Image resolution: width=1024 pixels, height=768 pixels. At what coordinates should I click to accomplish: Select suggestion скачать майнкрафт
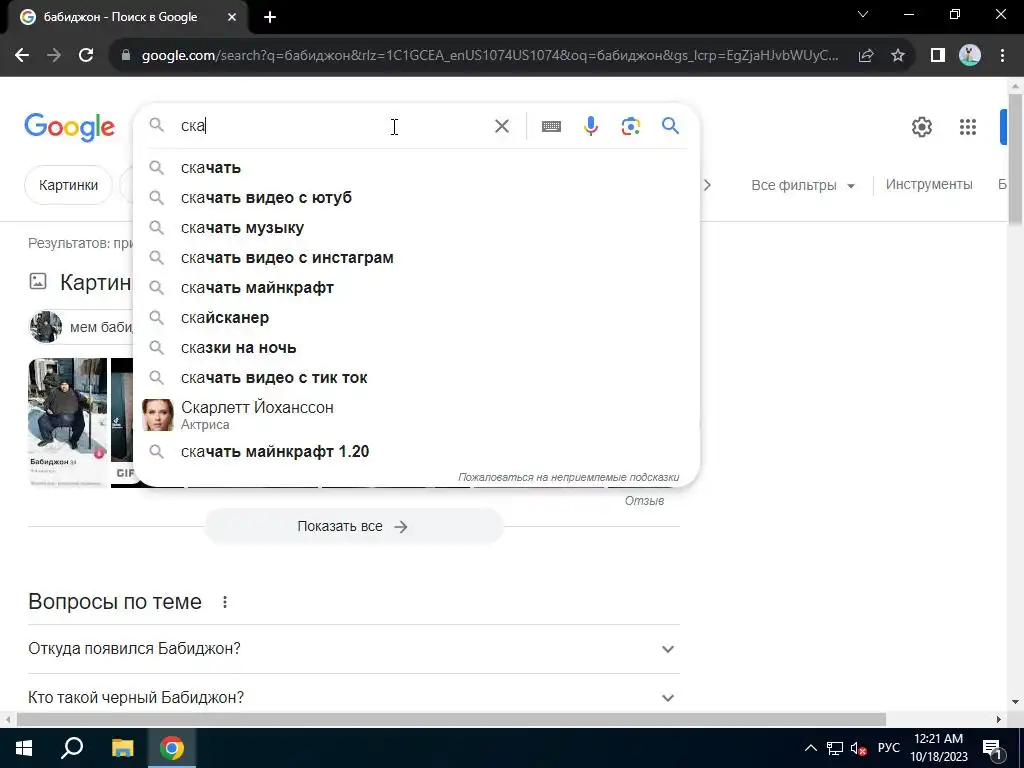tap(416, 288)
